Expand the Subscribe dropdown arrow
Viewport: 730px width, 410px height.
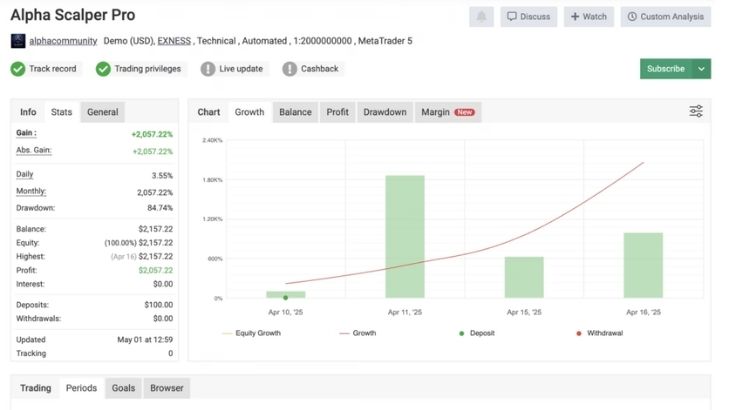(x=701, y=69)
